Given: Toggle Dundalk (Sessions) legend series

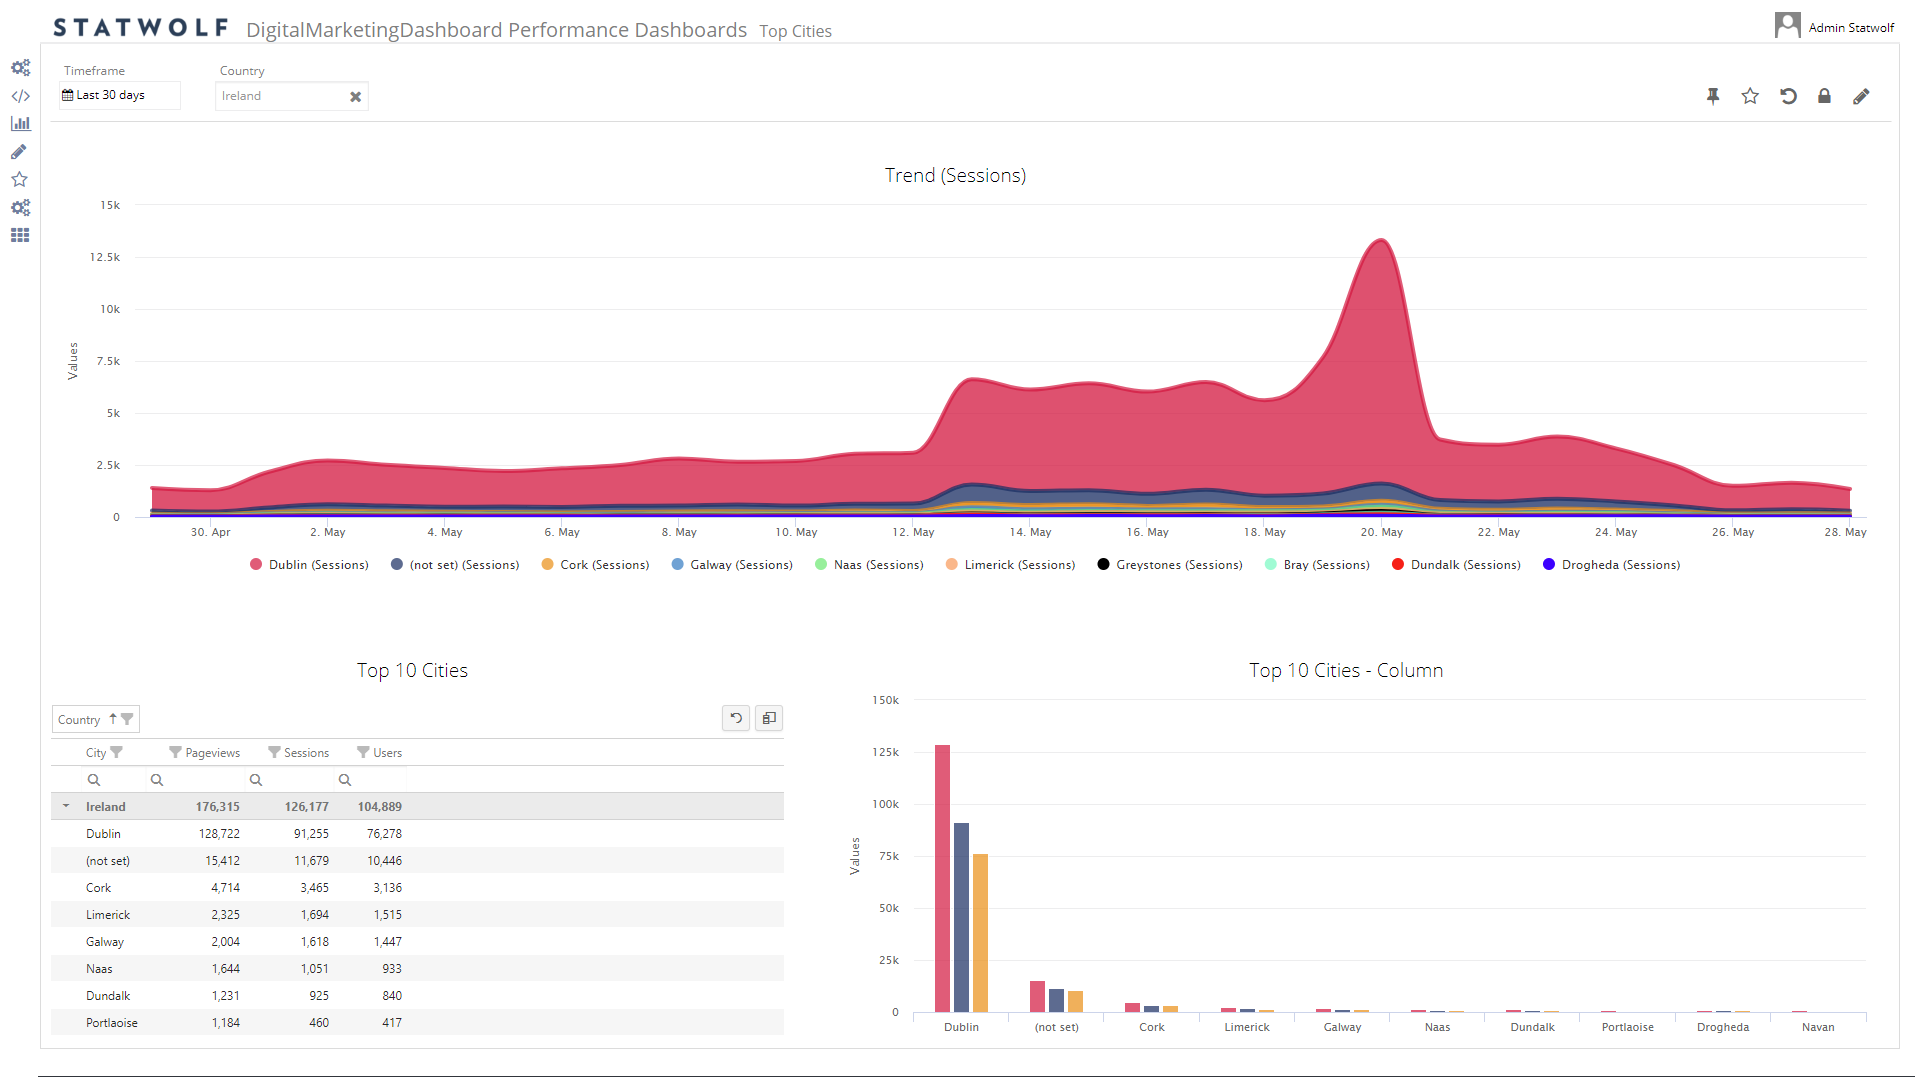Looking at the screenshot, I should point(1456,565).
